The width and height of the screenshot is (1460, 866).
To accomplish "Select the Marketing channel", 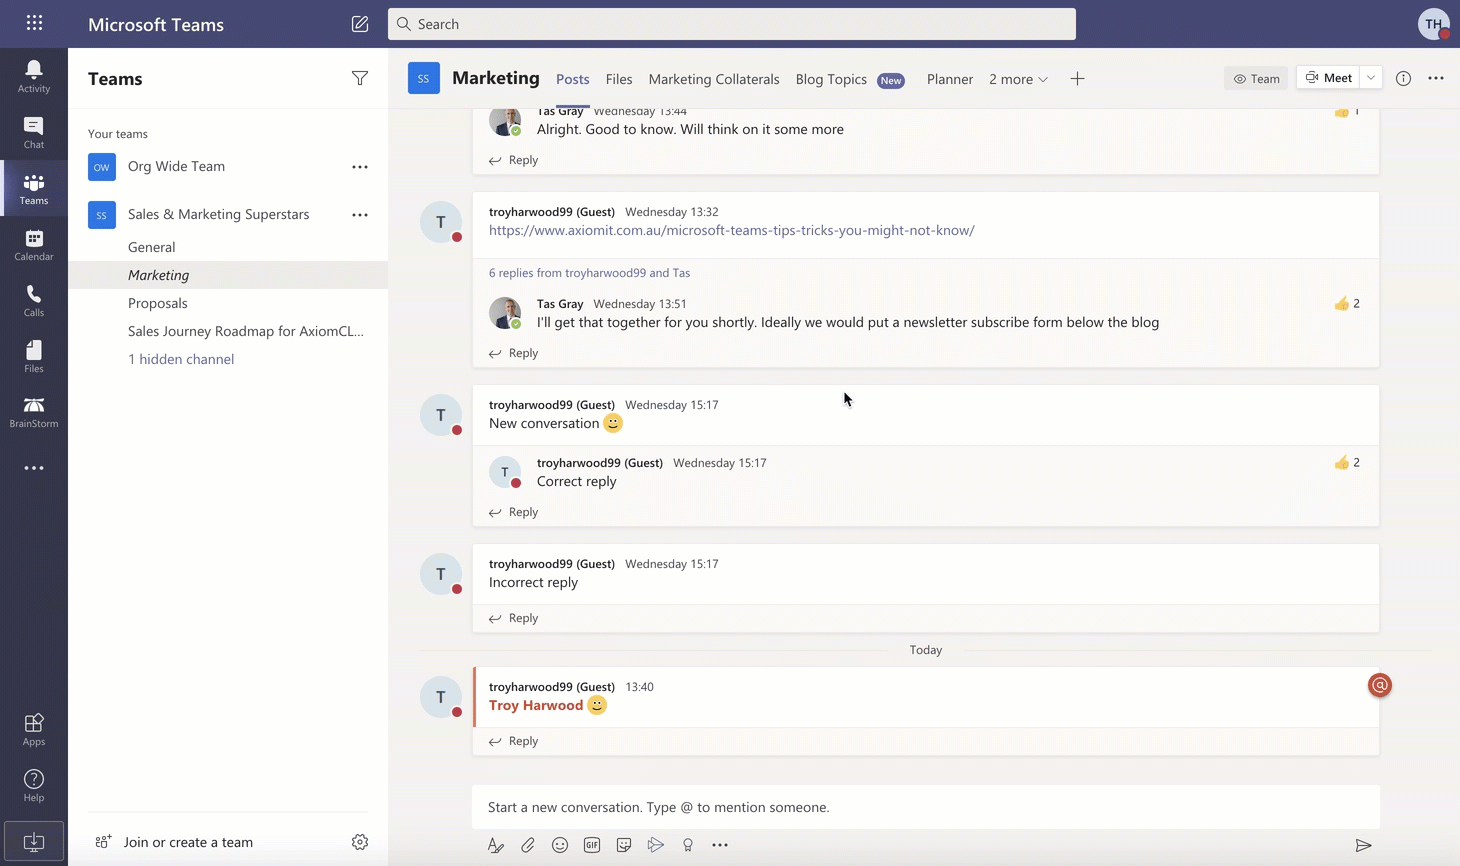I will point(228,275).
